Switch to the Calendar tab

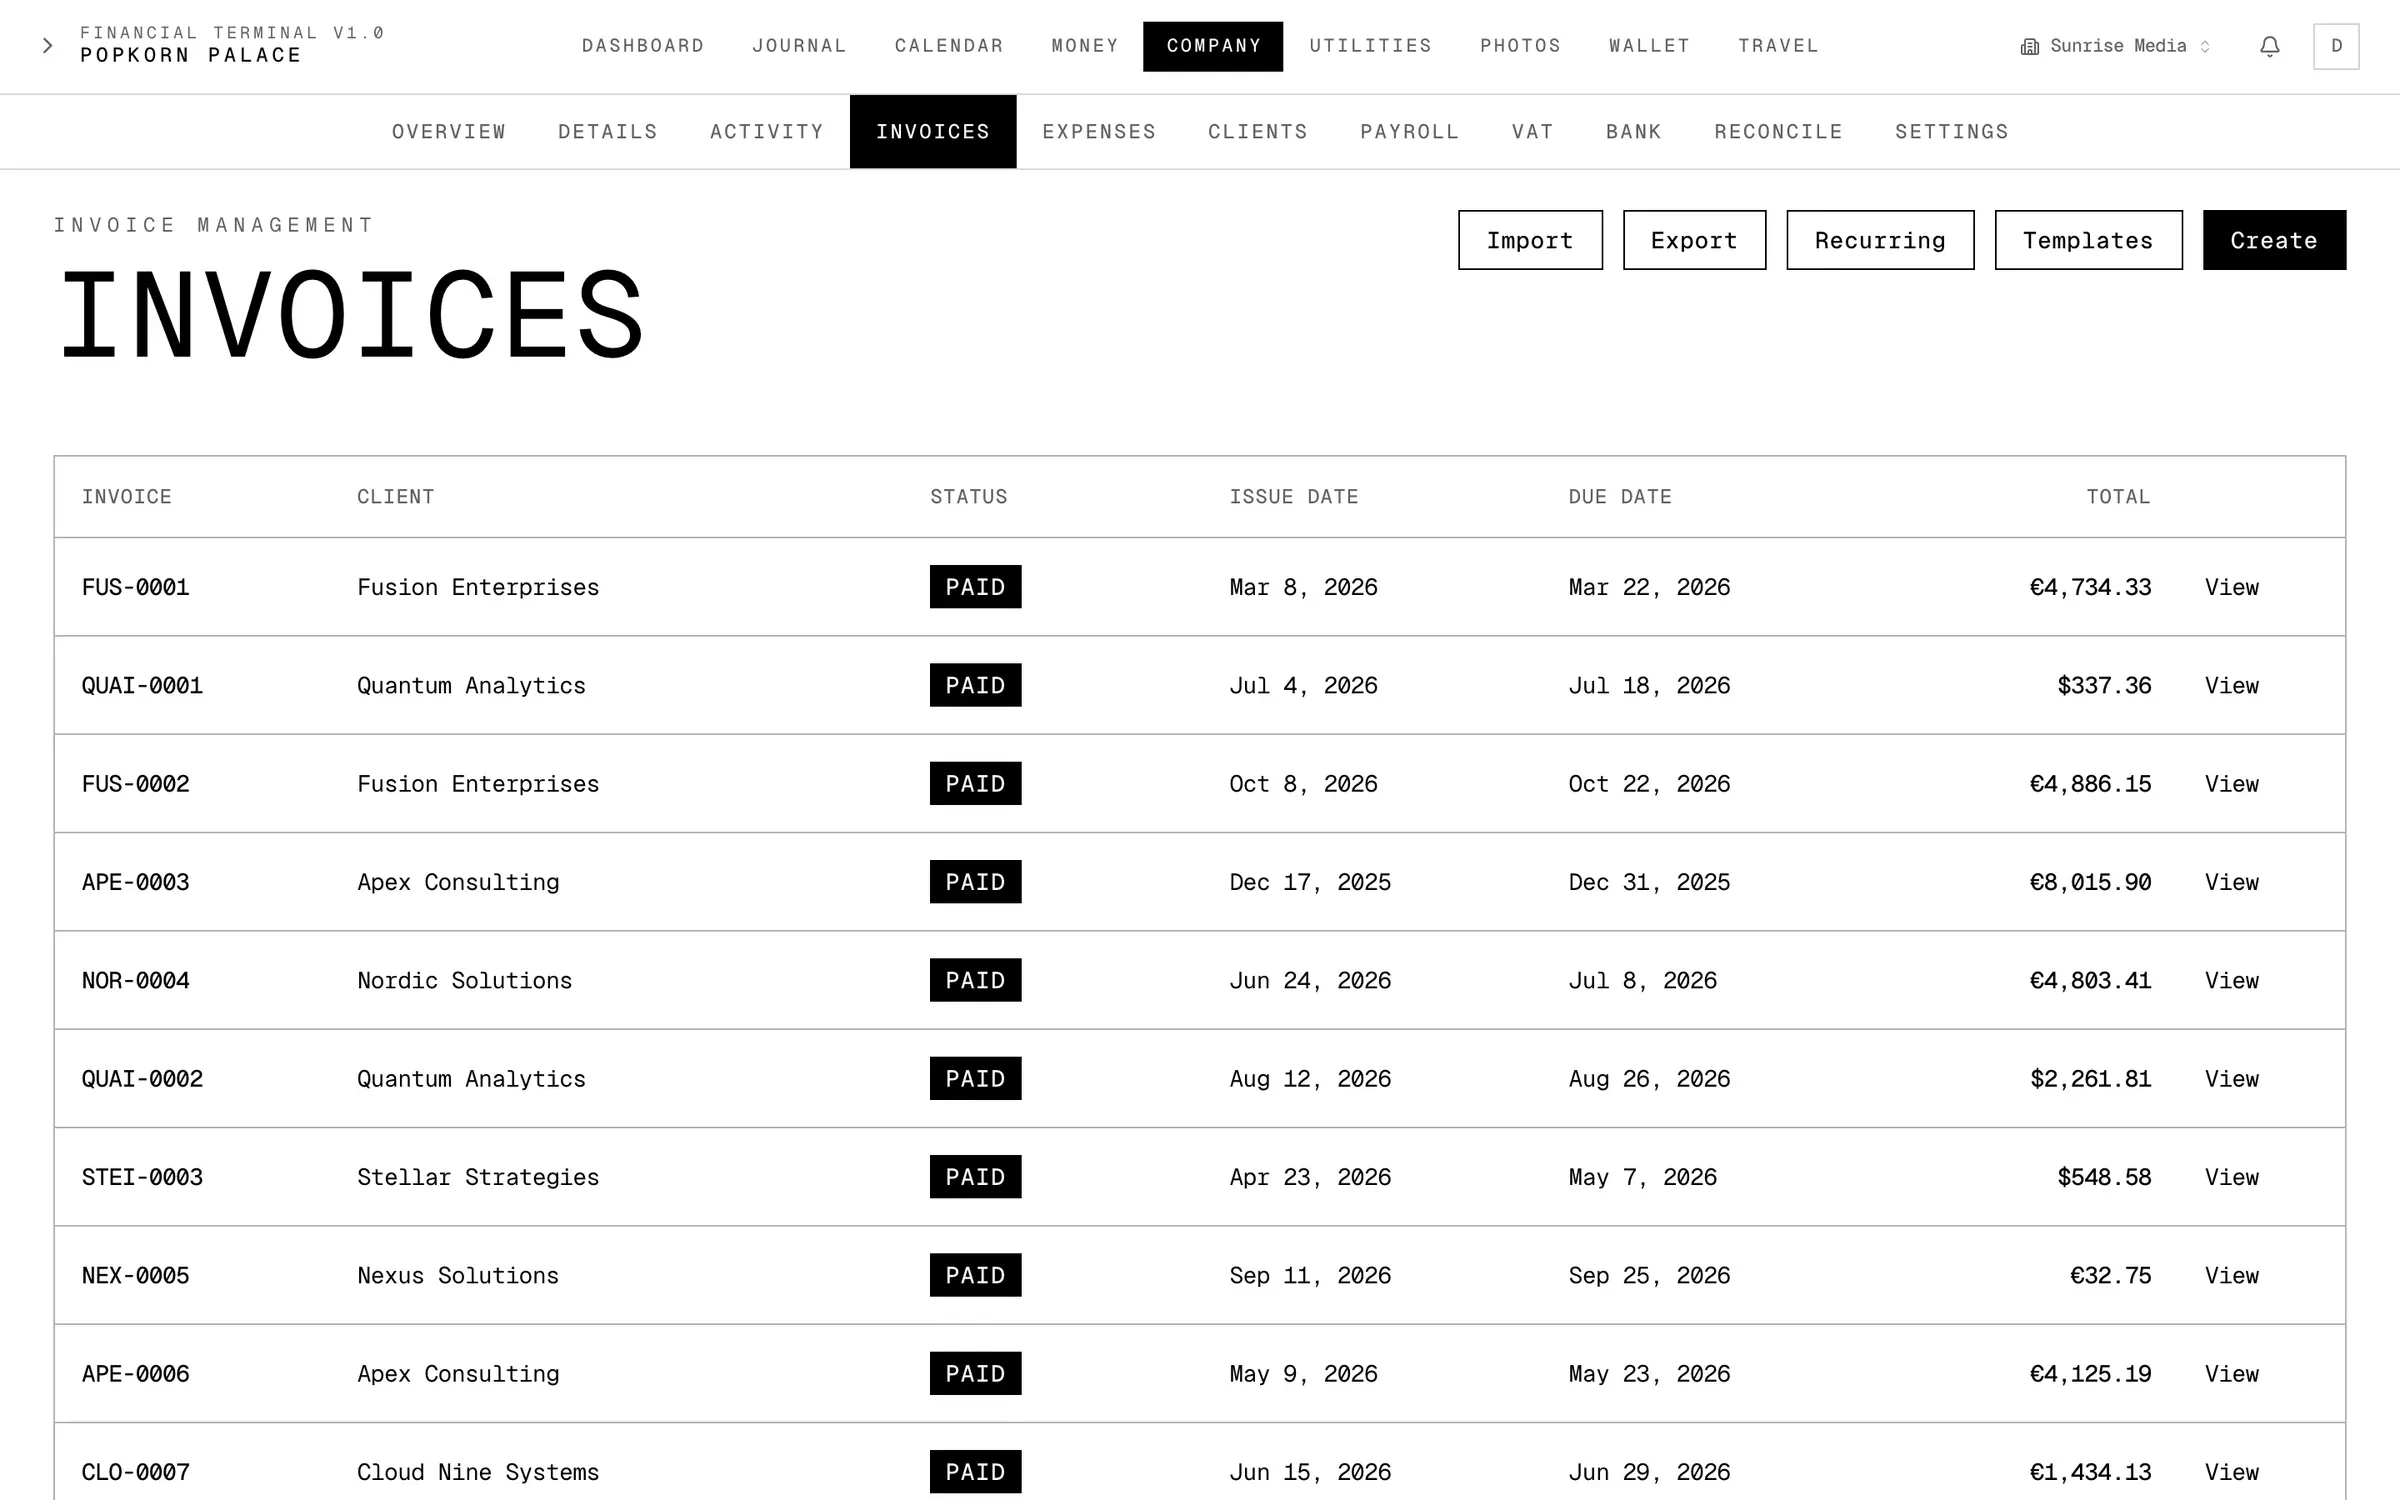[949, 46]
